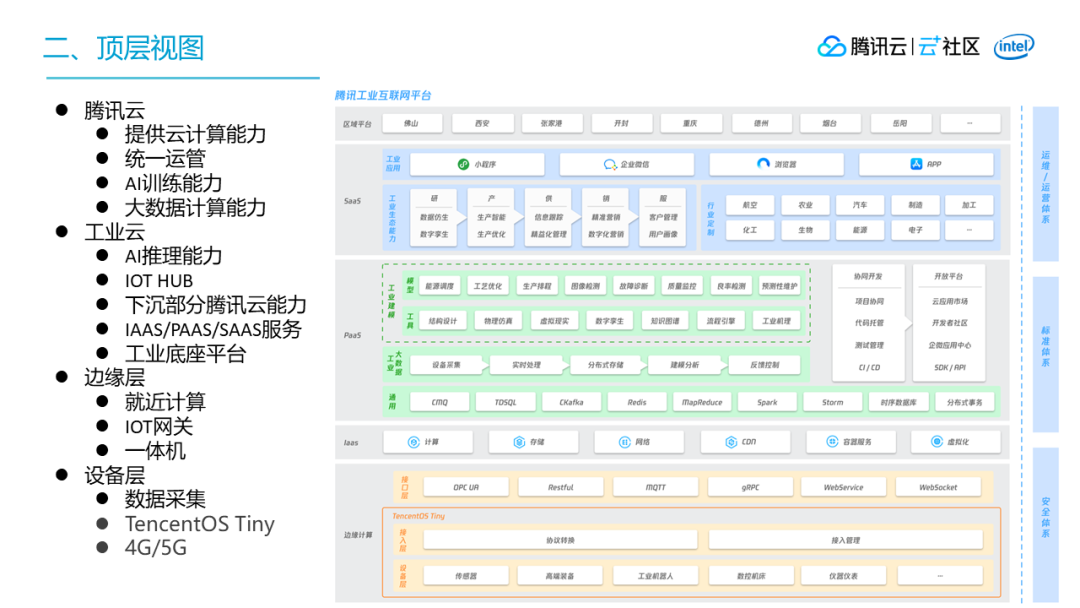This screenshot has height=608, width=1080.
Task: Click the Tencent Cloud logo icon
Action: 831,46
